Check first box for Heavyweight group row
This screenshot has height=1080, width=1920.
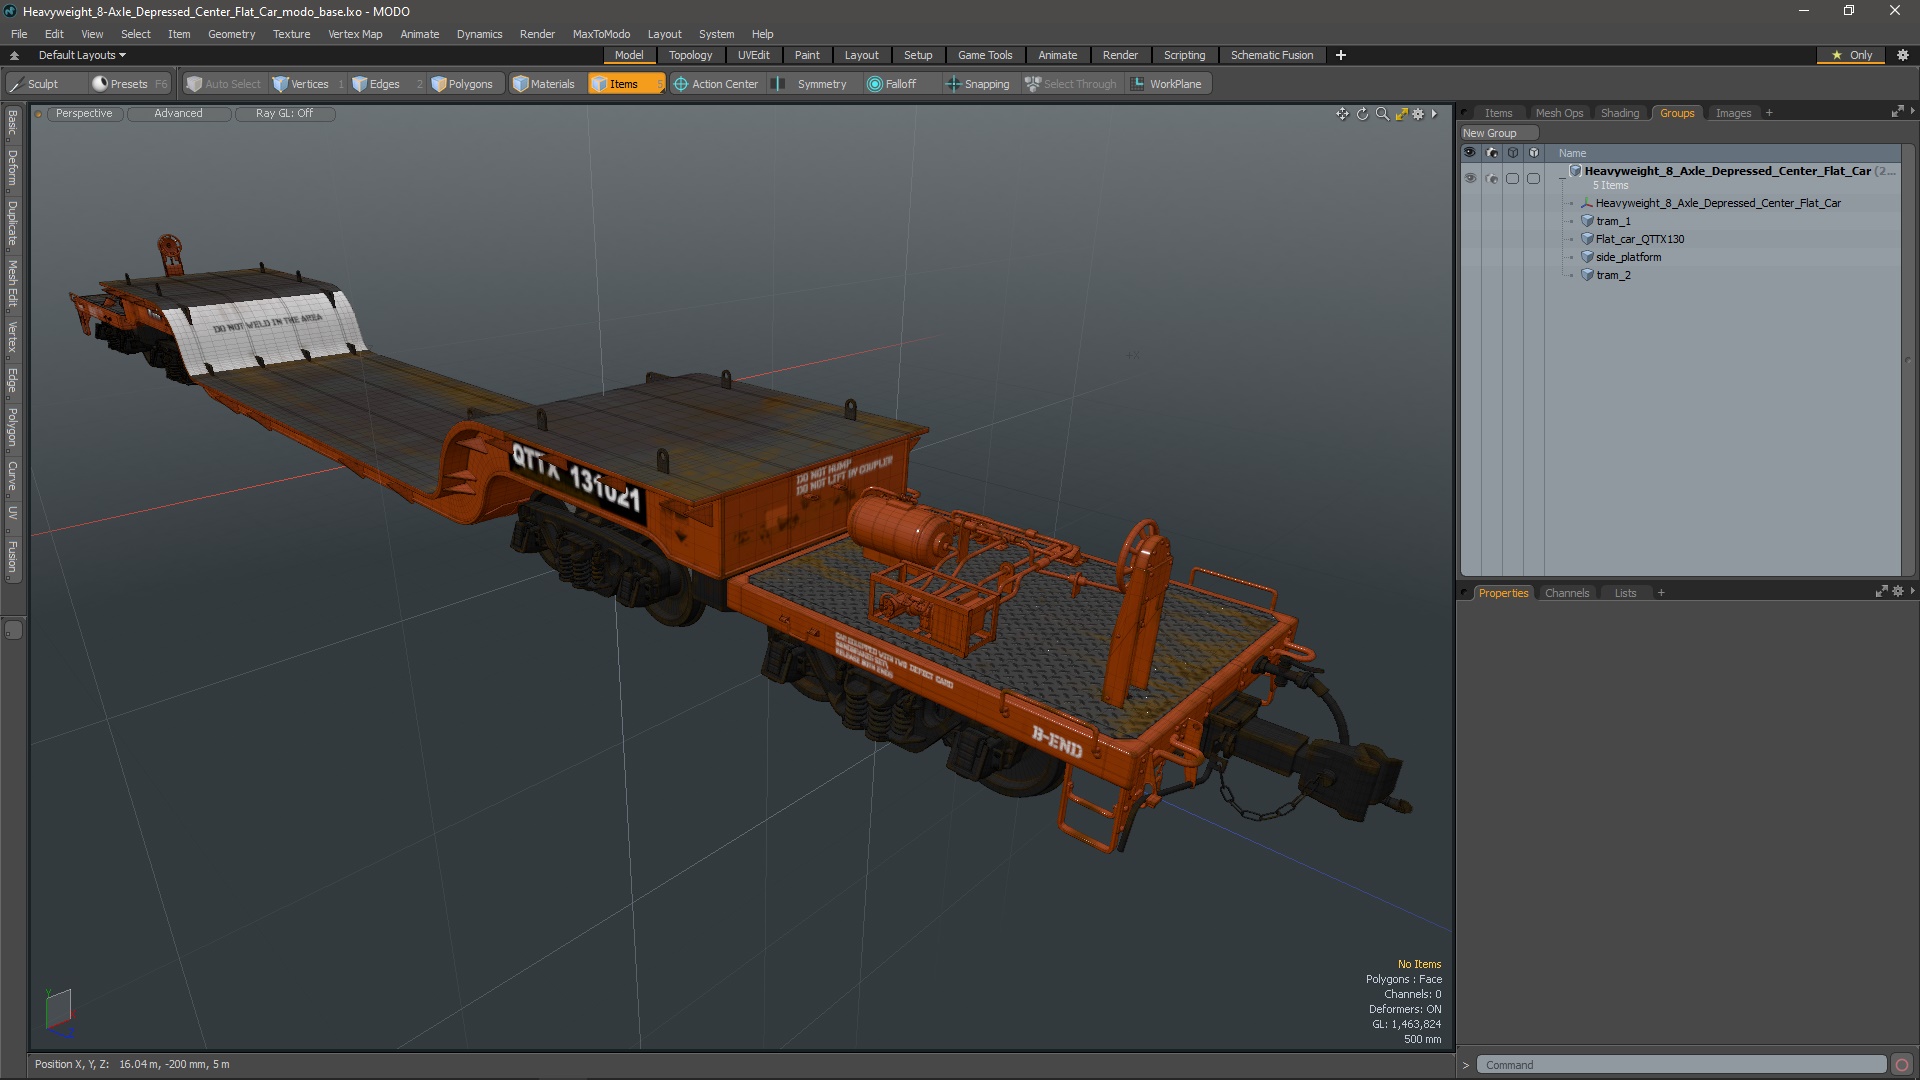click(x=1512, y=178)
